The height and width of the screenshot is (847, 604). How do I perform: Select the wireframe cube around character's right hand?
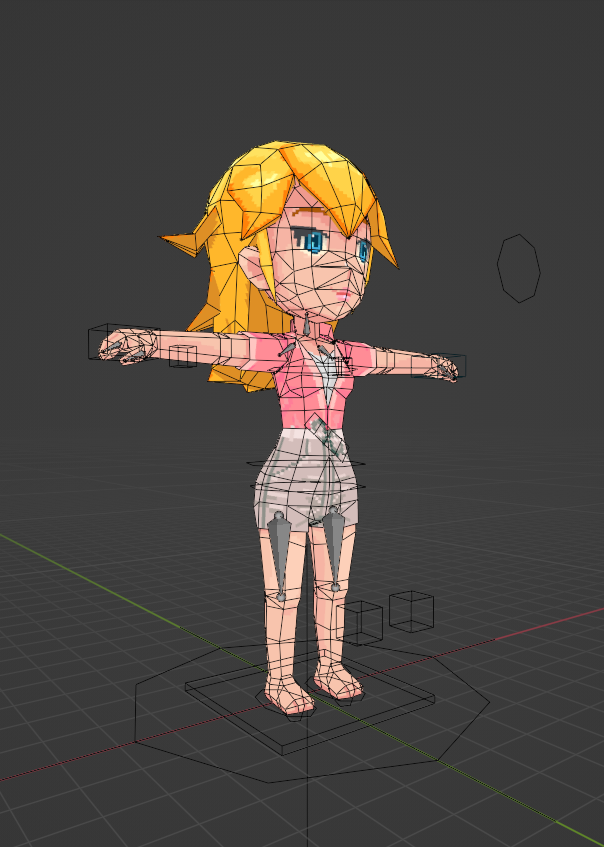(123, 342)
